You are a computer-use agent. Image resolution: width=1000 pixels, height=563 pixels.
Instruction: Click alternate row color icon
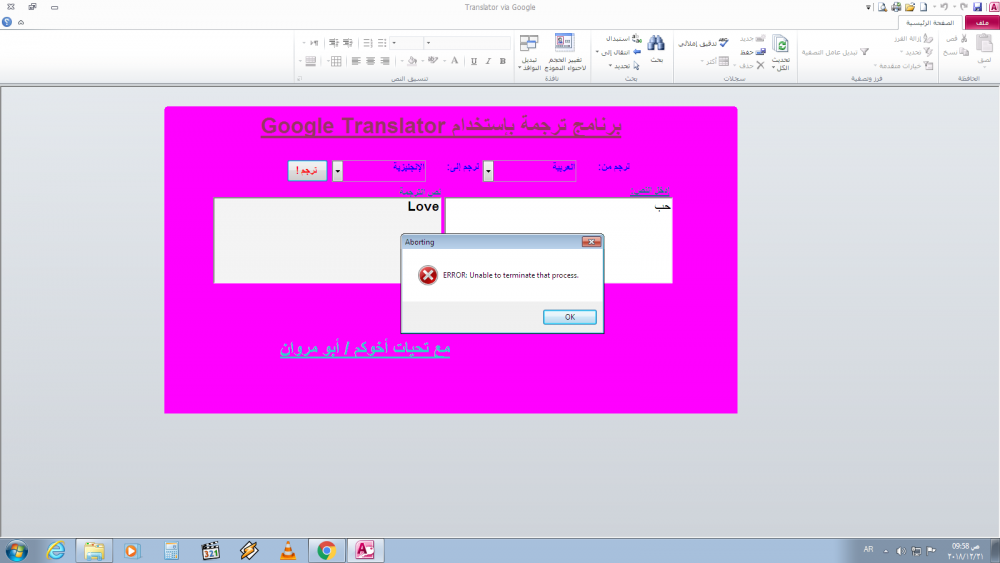pos(311,61)
